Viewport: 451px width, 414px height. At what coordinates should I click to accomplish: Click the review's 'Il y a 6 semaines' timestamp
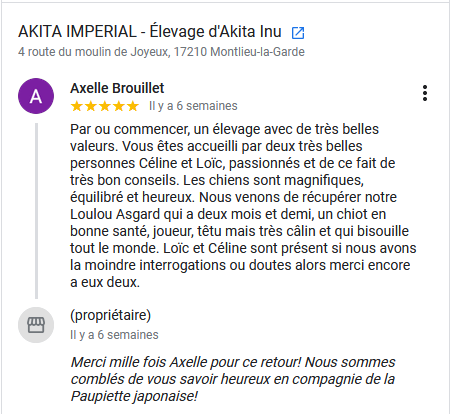tap(193, 106)
